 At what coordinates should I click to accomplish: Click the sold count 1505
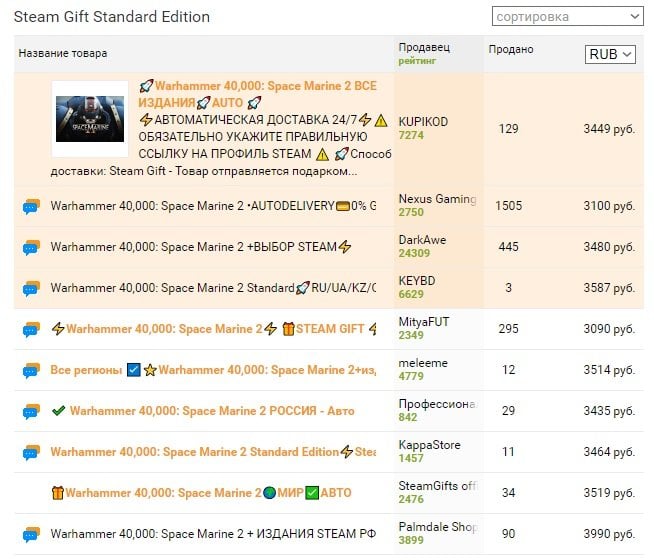coord(508,206)
